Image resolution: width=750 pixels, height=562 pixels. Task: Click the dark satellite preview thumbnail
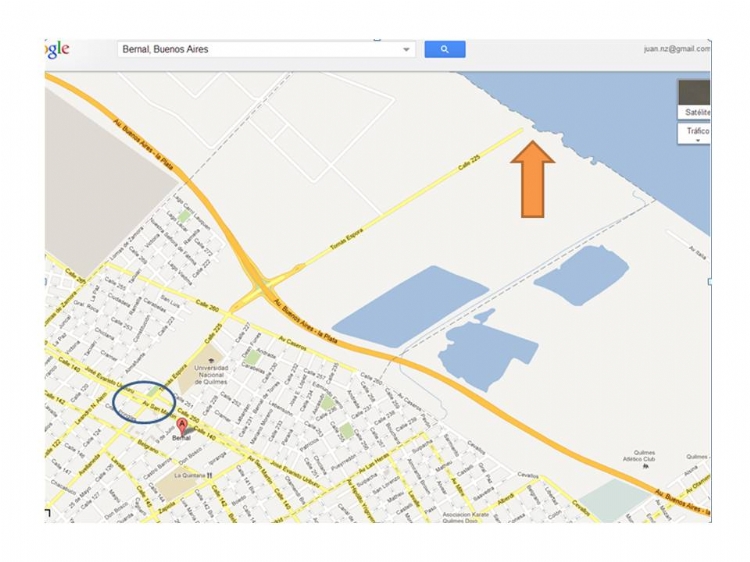click(x=694, y=93)
